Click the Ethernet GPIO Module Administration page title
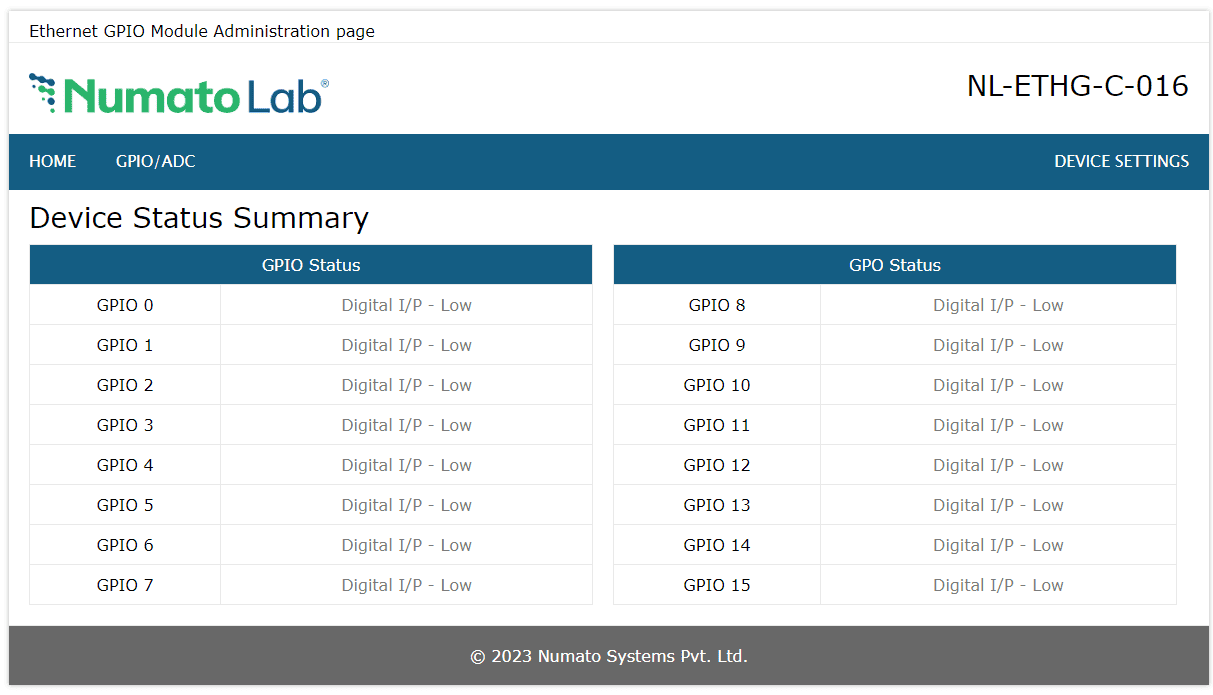The image size is (1213, 695). tap(201, 31)
